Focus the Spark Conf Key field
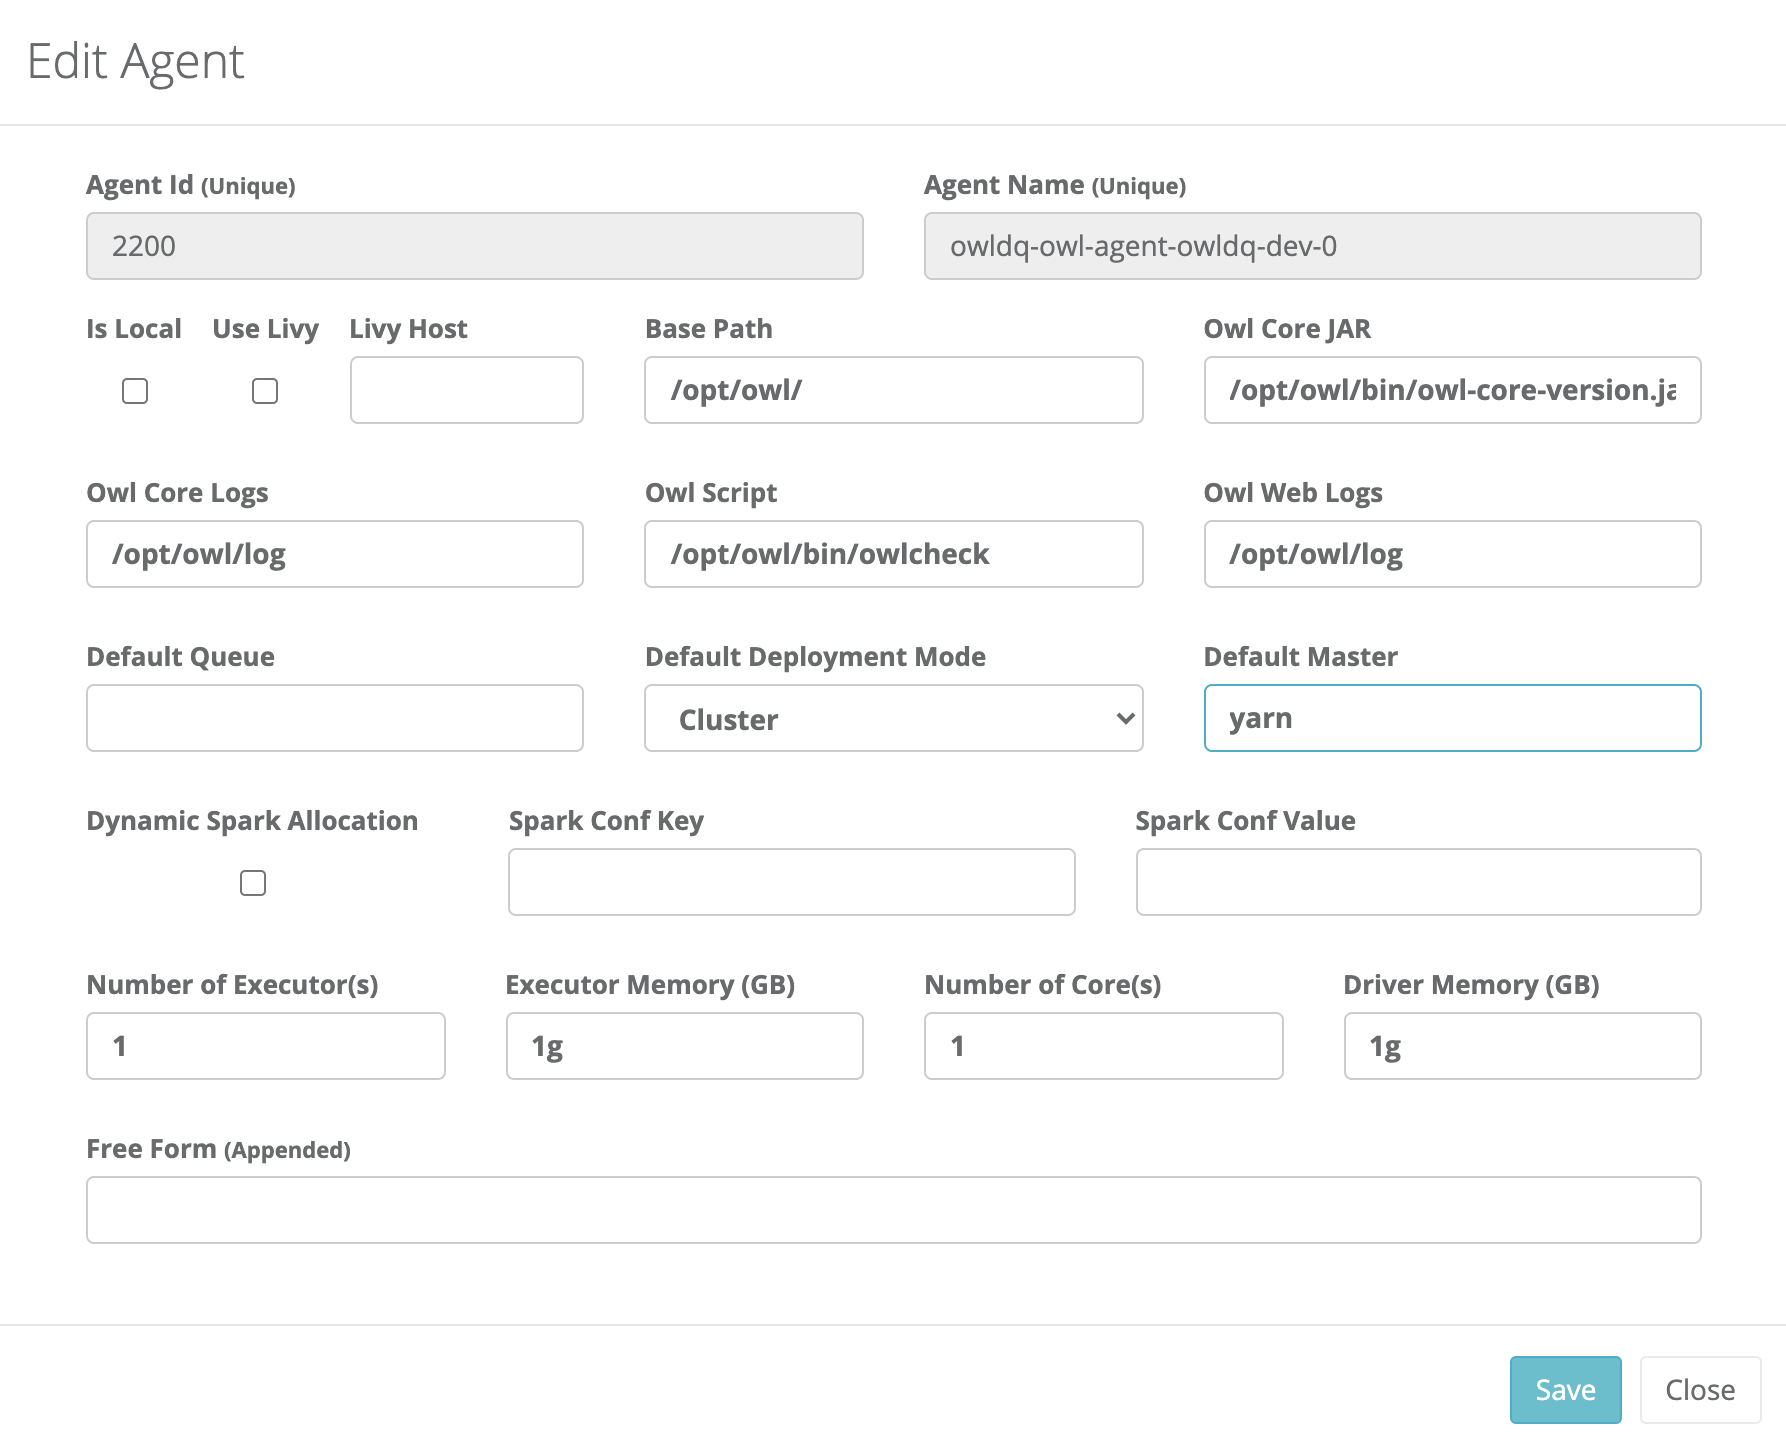The height and width of the screenshot is (1452, 1786). coord(791,882)
